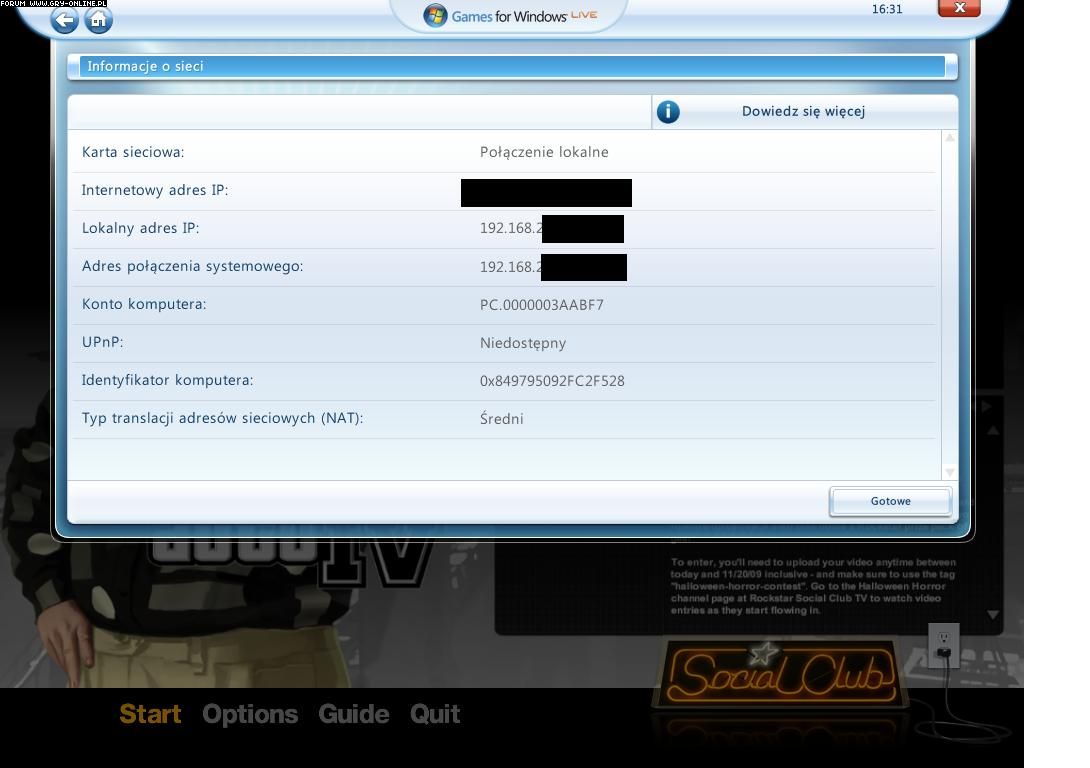1090x768 pixels.
Task: Click scroll down arrow in network info list
Action: coord(950,473)
